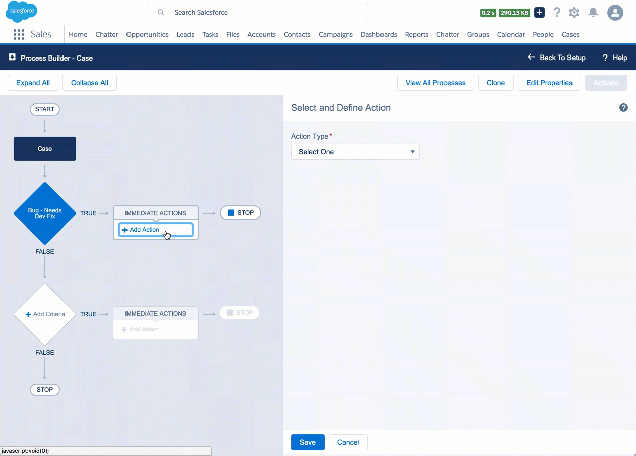The width and height of the screenshot is (636, 456).
Task: Click Expand All button
Action: coord(33,82)
